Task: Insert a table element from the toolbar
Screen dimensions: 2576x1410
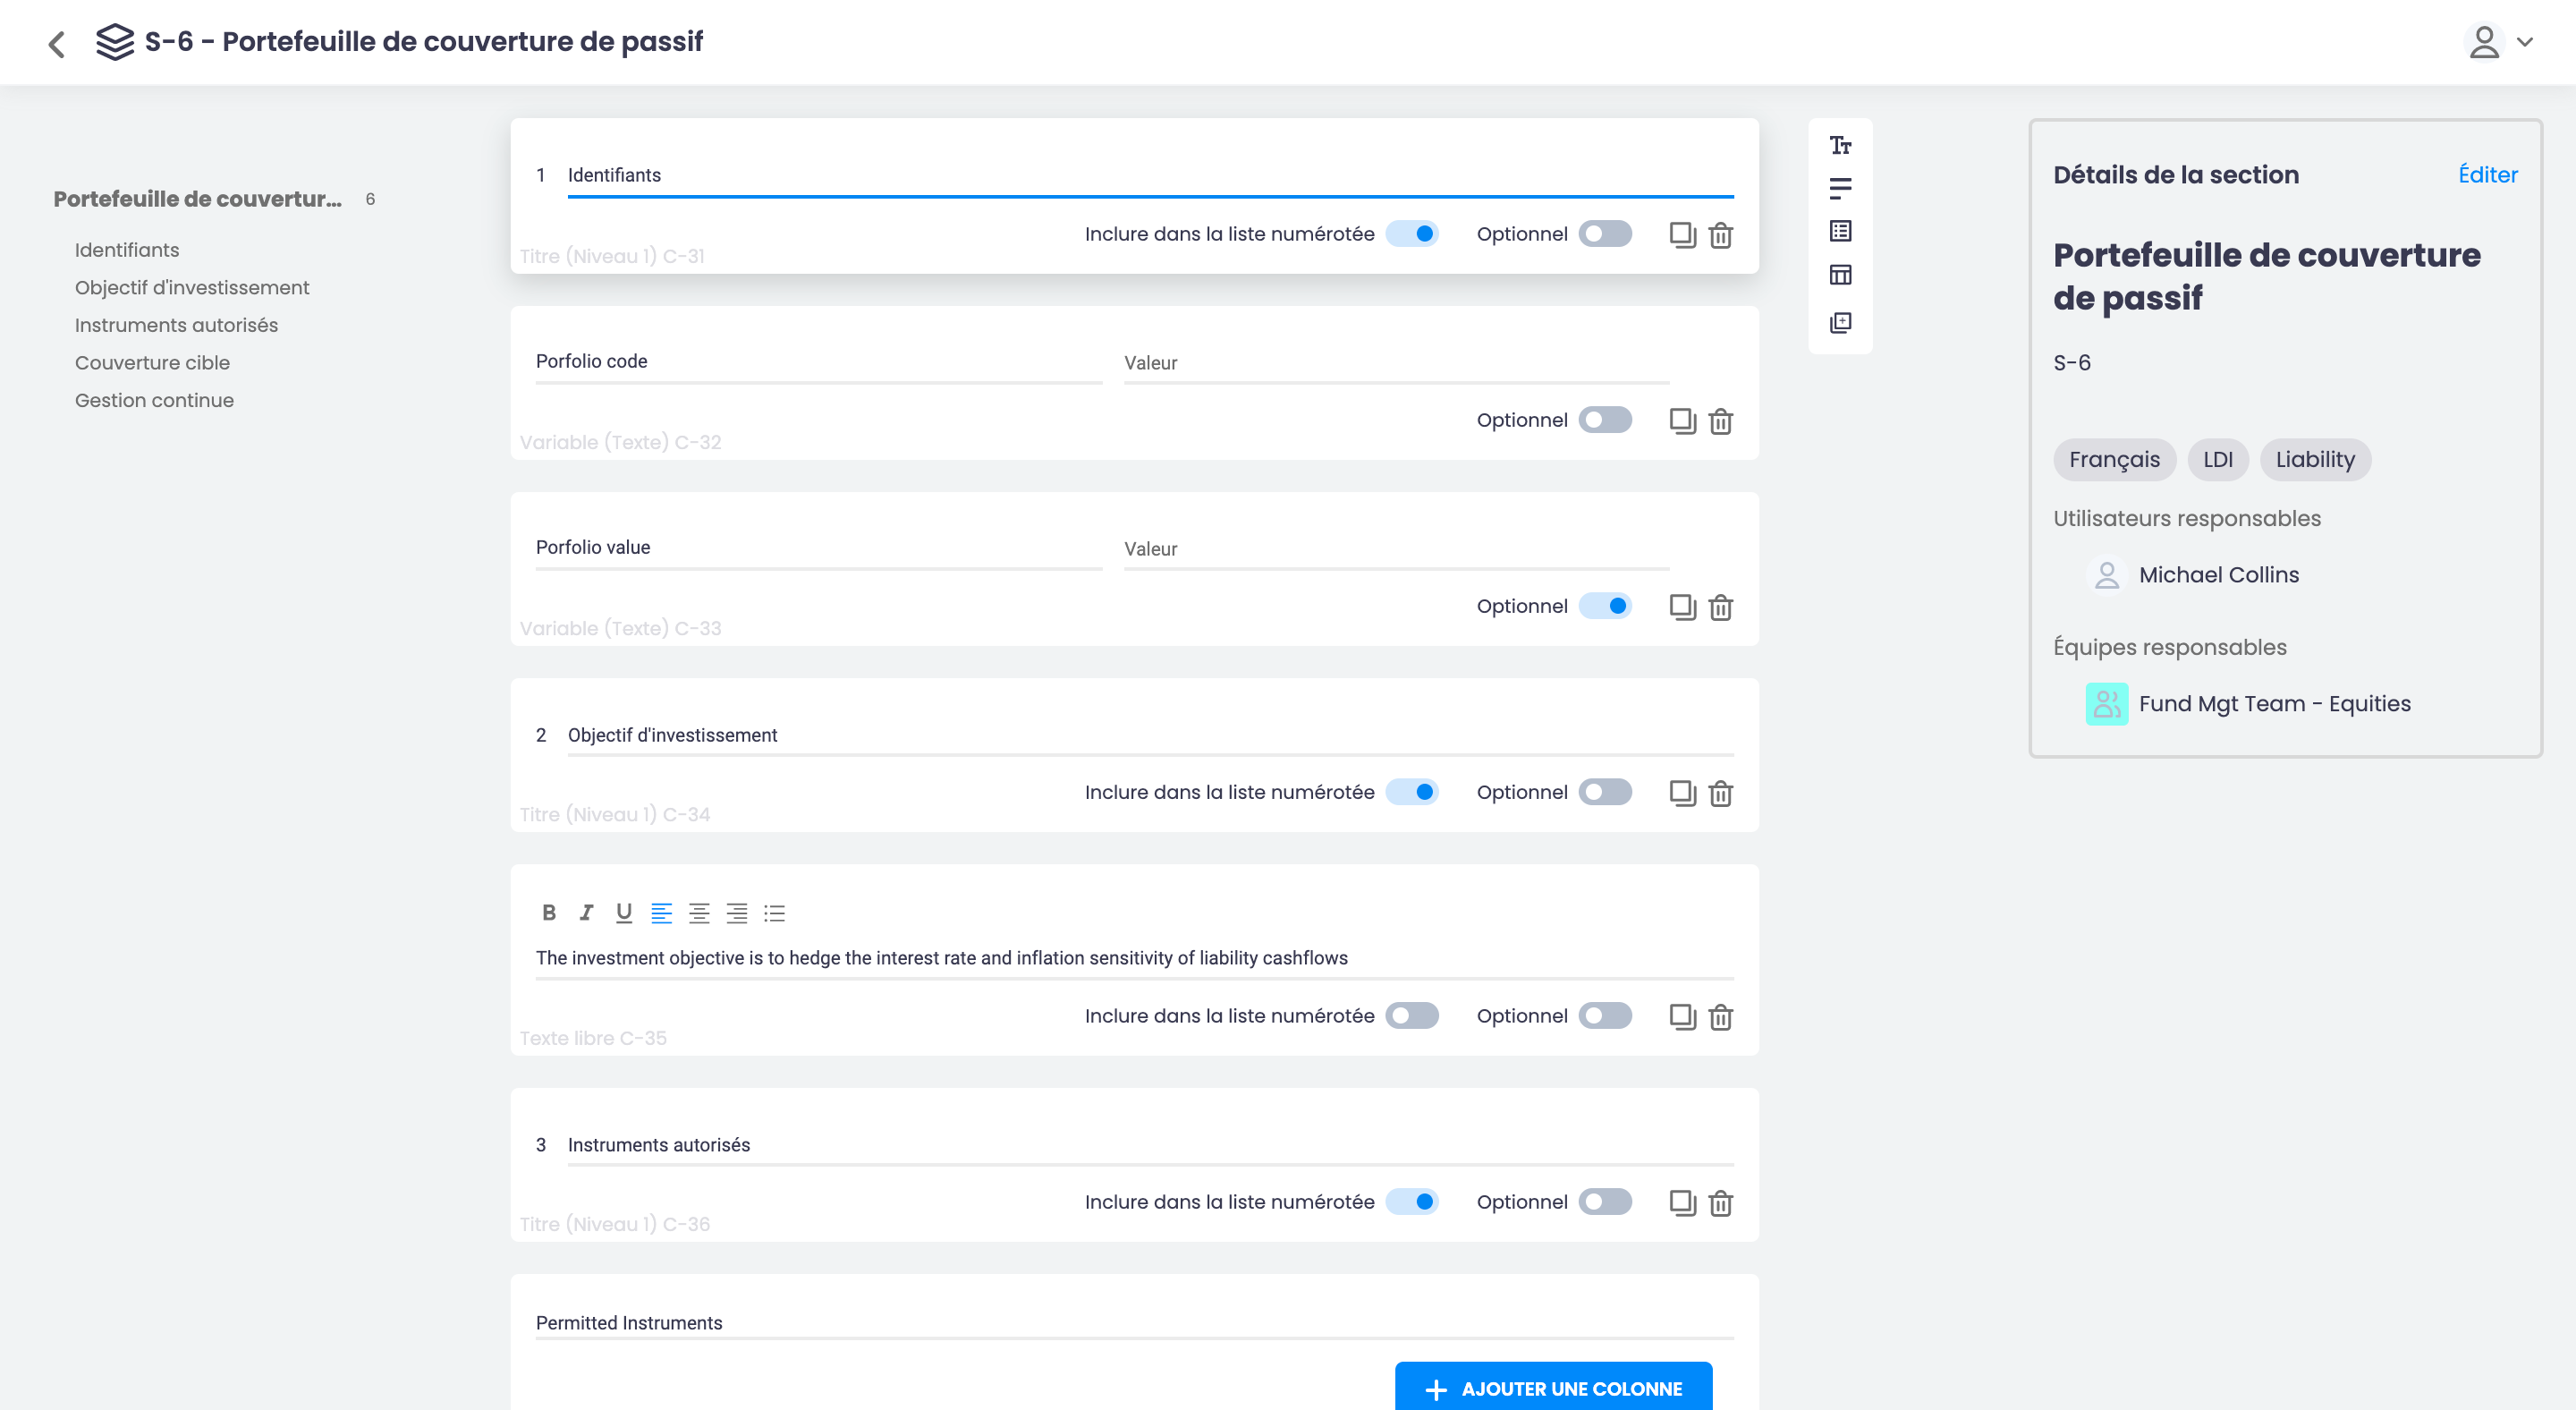Action: coord(1840,273)
